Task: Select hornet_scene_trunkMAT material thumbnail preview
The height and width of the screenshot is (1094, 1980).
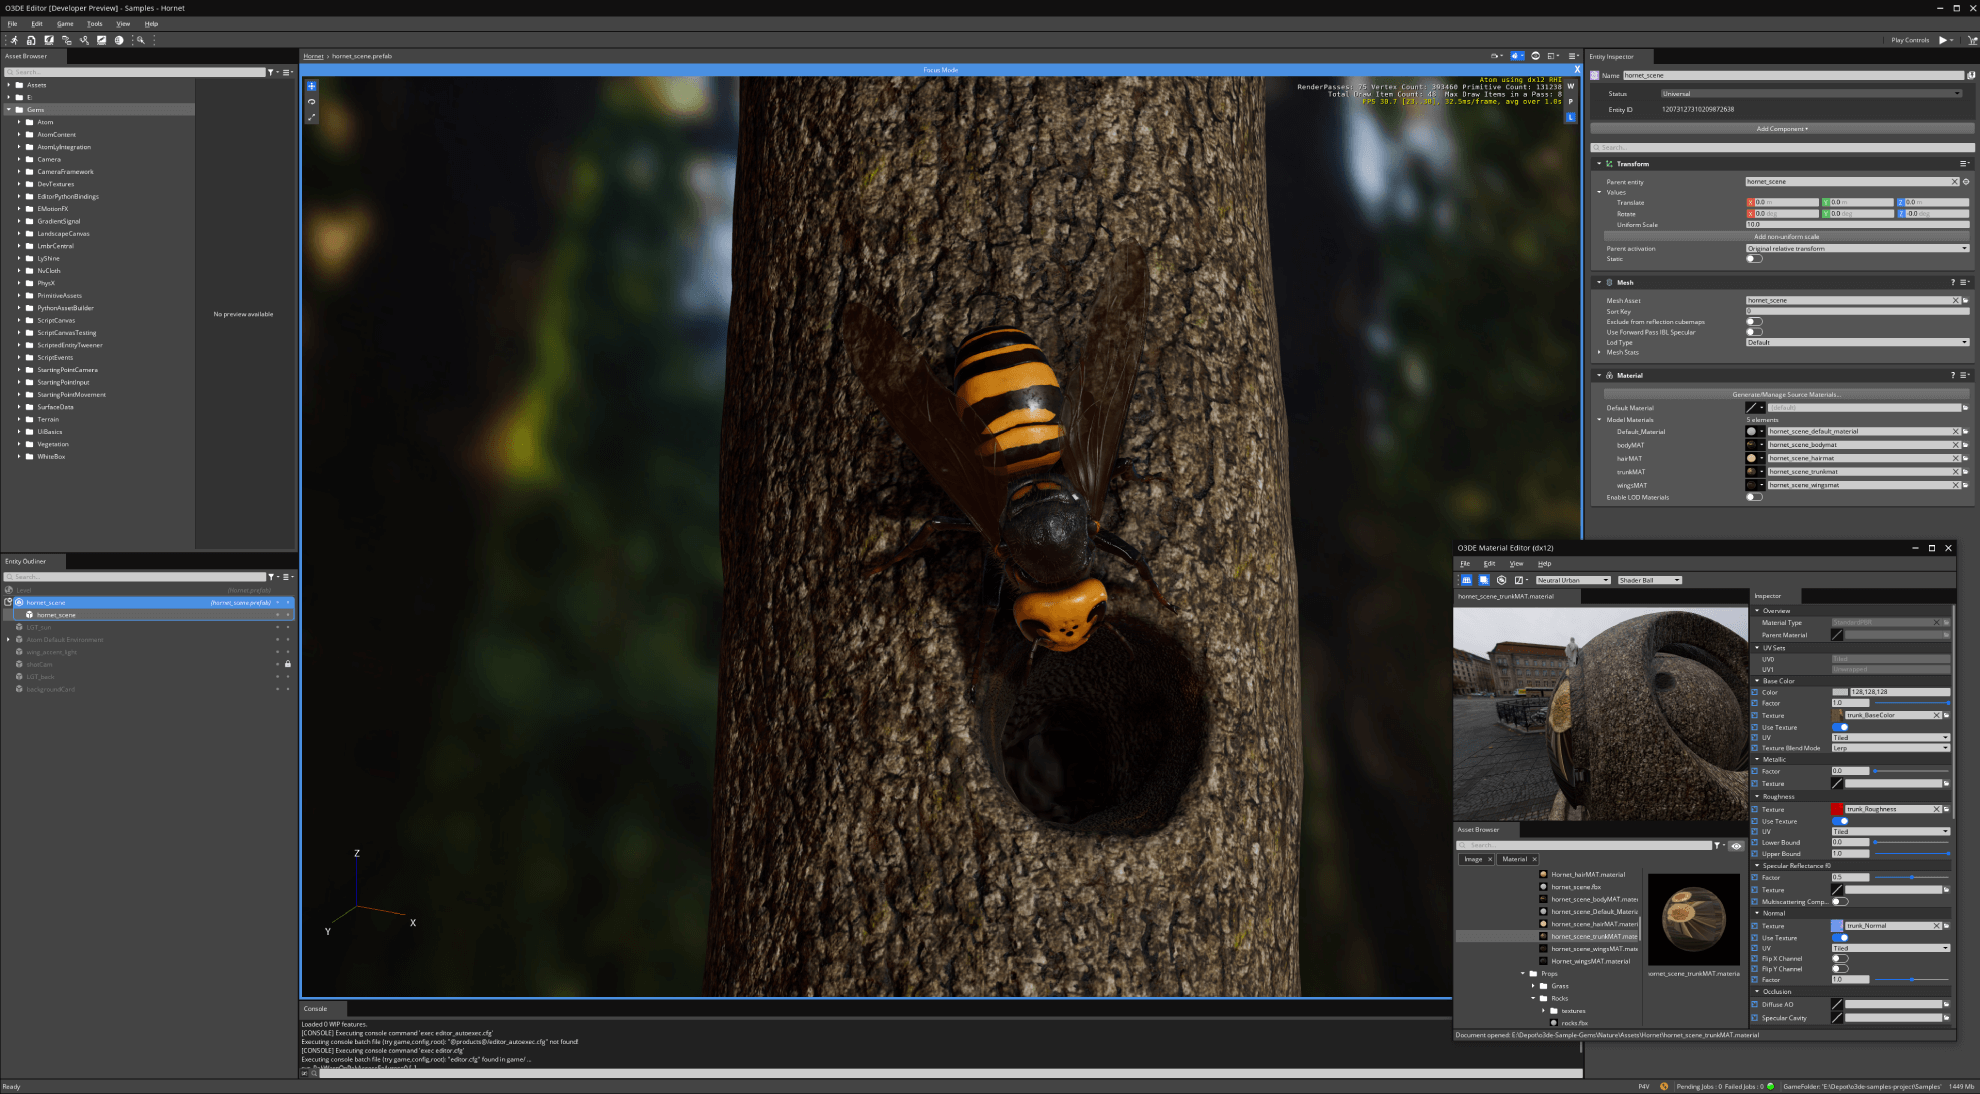Action: click(x=1694, y=918)
